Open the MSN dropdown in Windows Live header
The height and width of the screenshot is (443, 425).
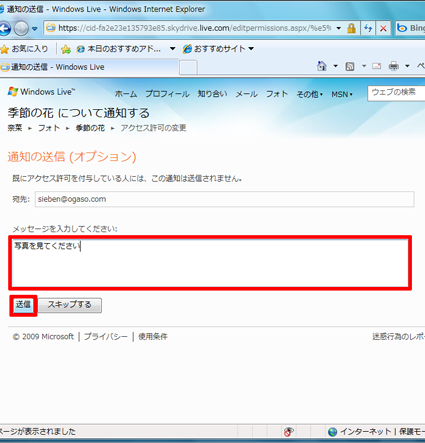[x=342, y=94]
